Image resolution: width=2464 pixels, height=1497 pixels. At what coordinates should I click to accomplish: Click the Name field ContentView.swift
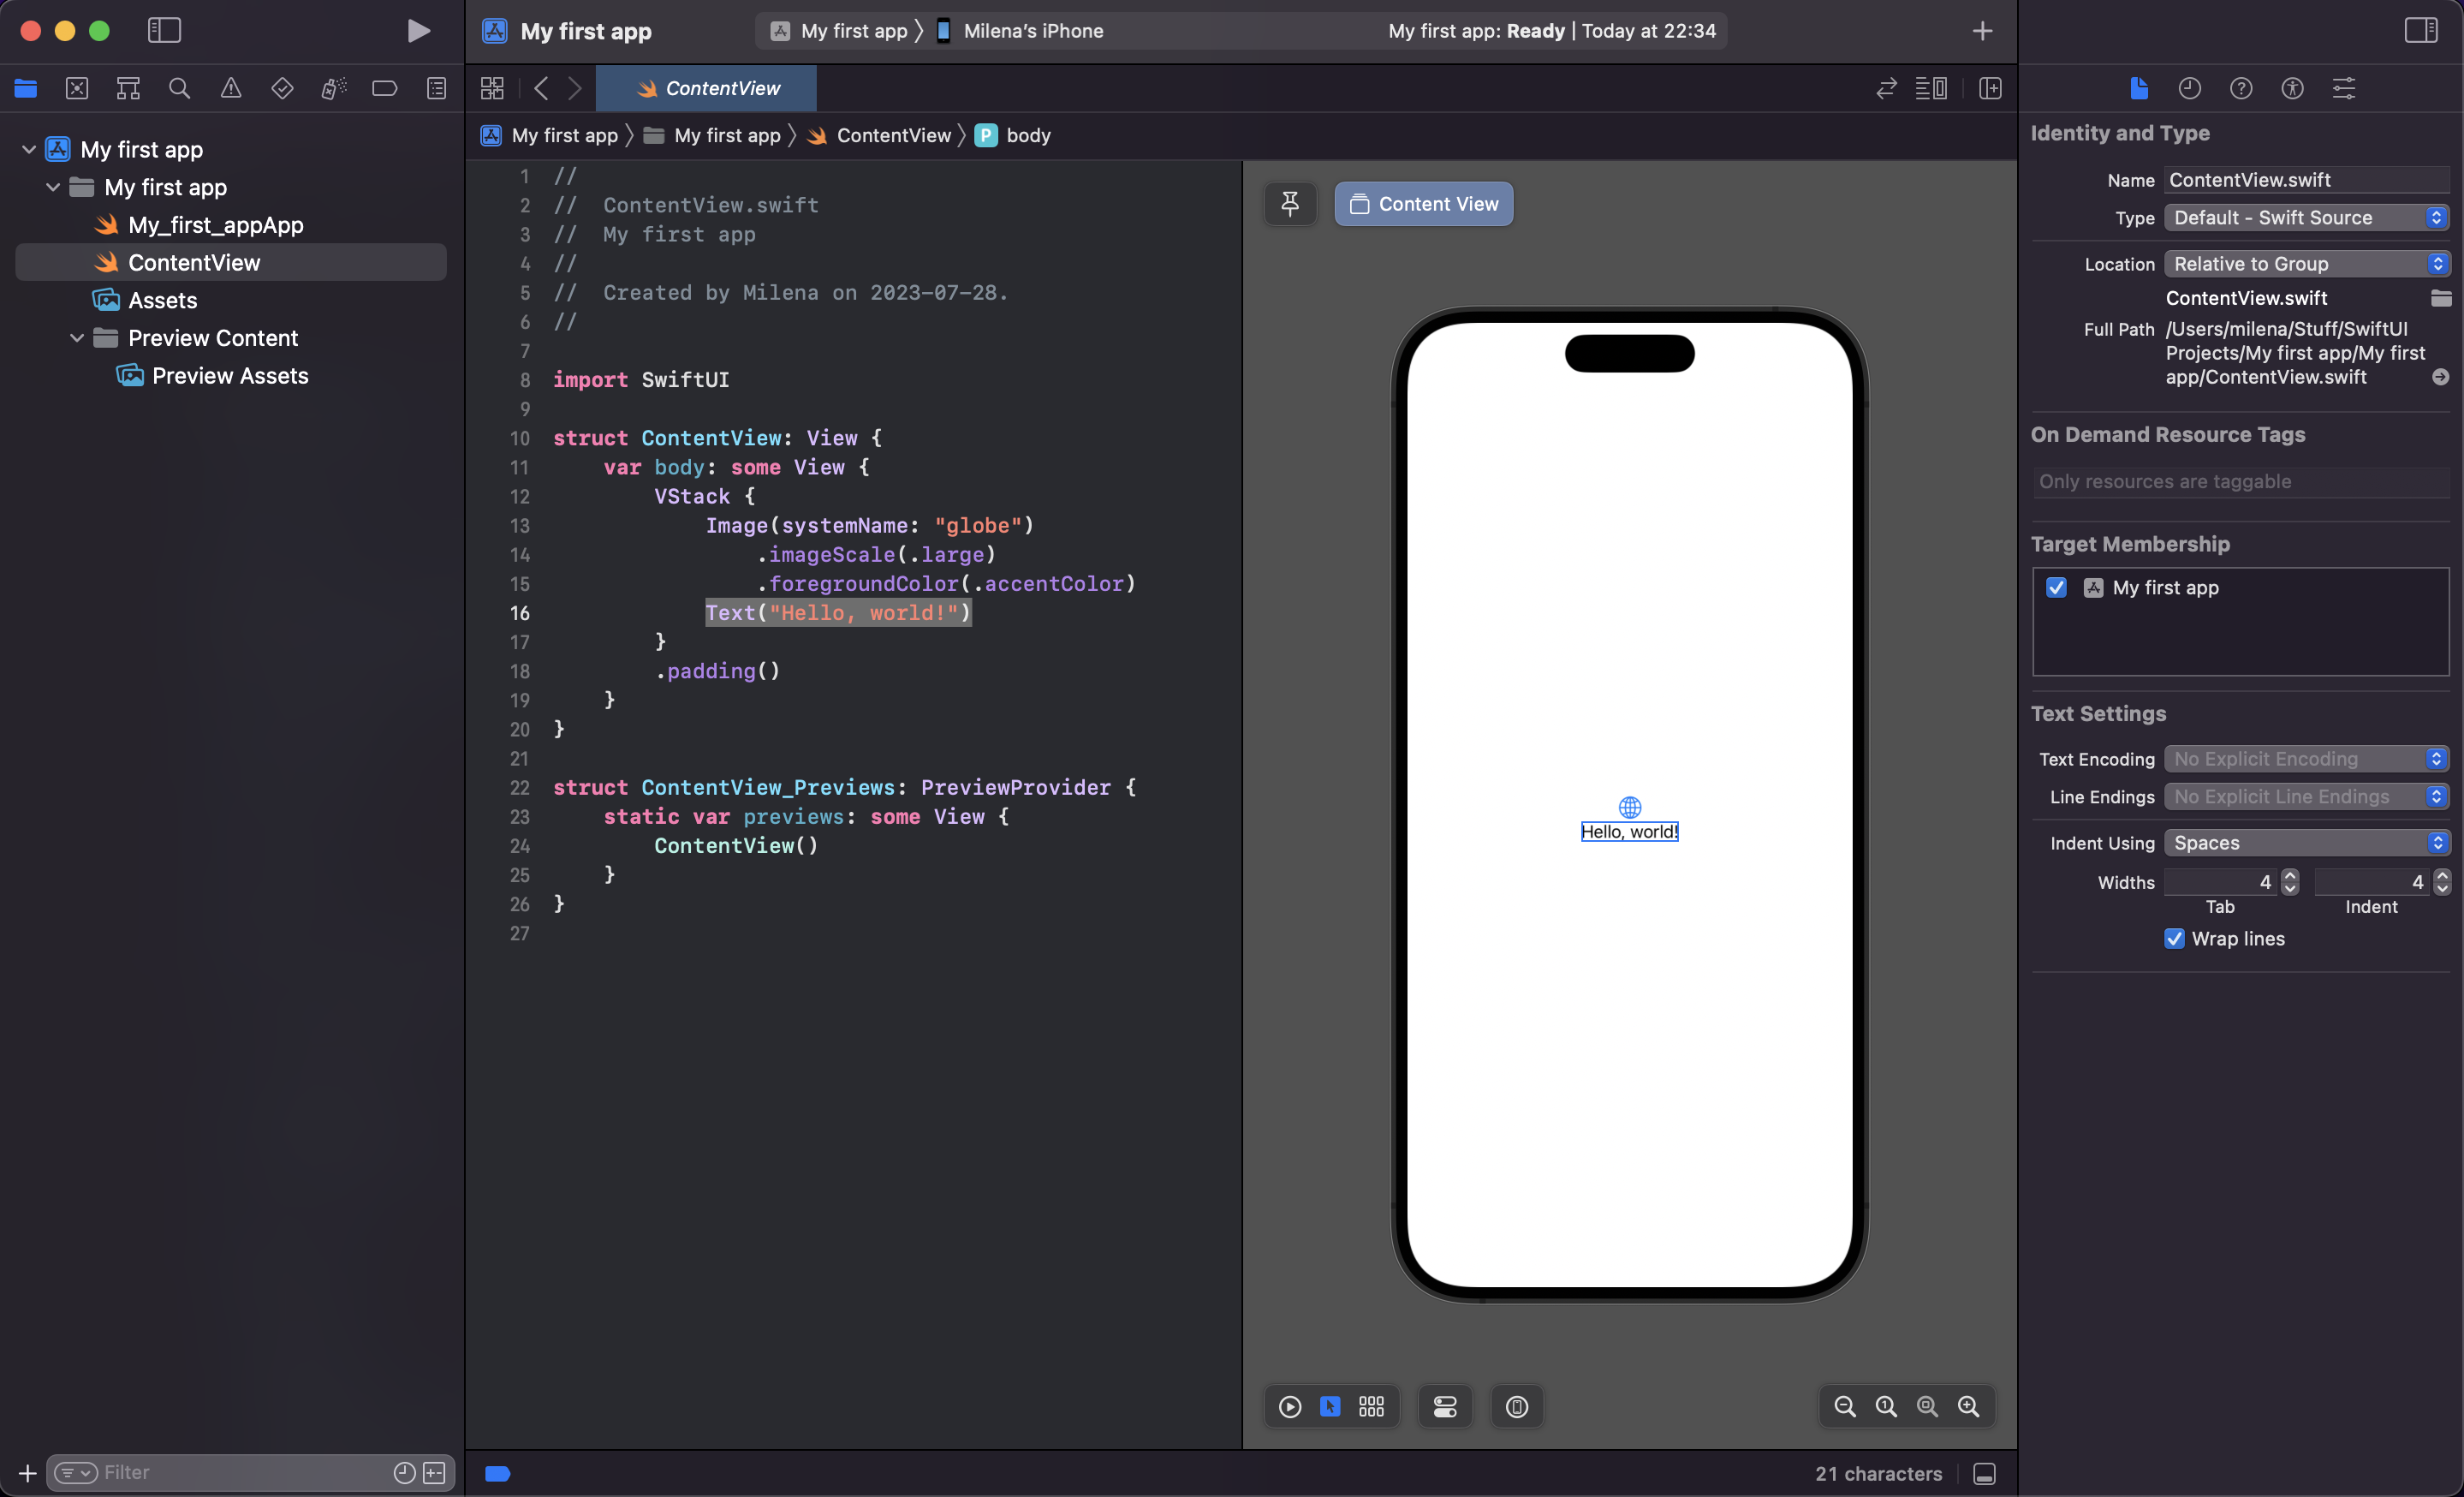[2306, 180]
